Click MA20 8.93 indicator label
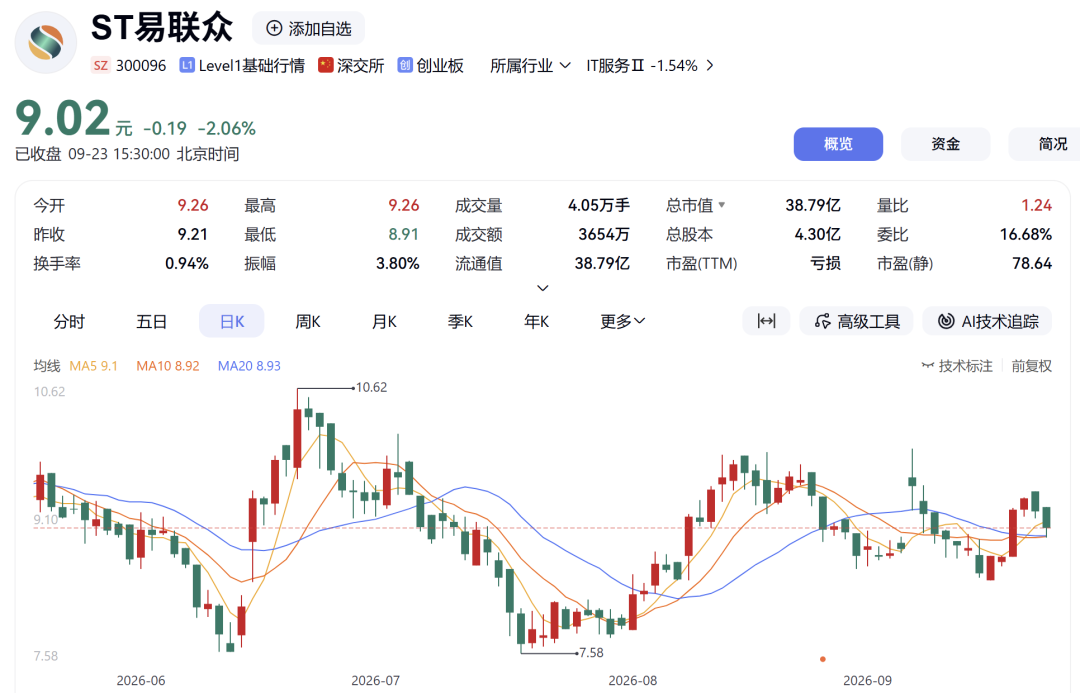 [x=249, y=366]
